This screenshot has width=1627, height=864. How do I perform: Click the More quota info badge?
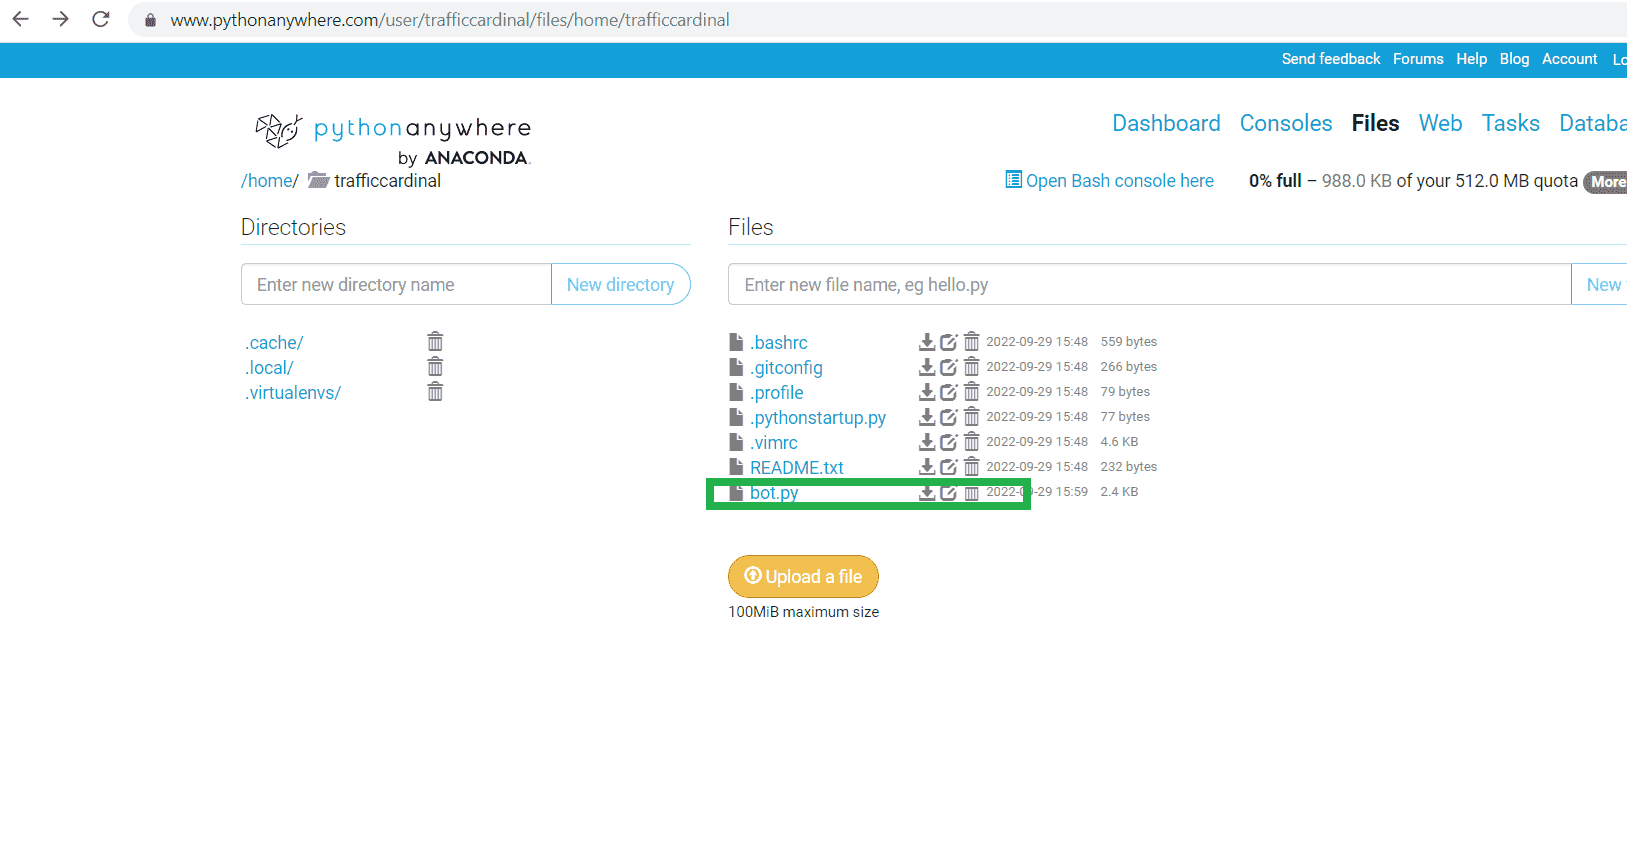pos(1606,182)
